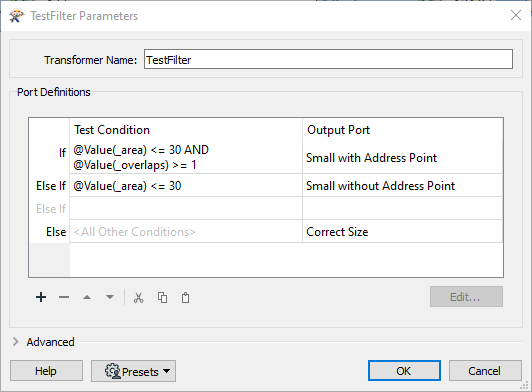Open the Presets dropdown menu
This screenshot has width=532, height=392.
coord(133,371)
